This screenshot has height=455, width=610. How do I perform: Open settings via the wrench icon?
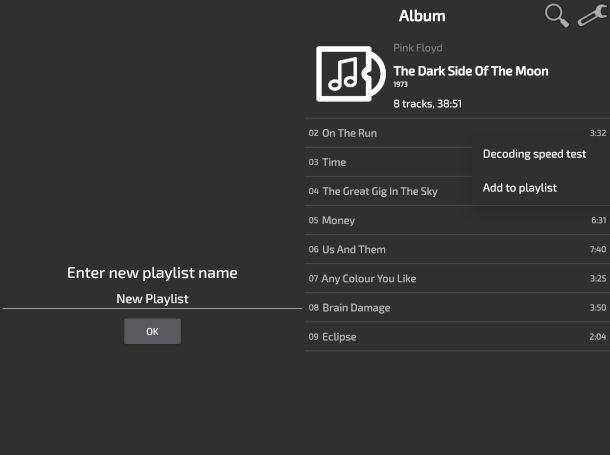tap(592, 15)
